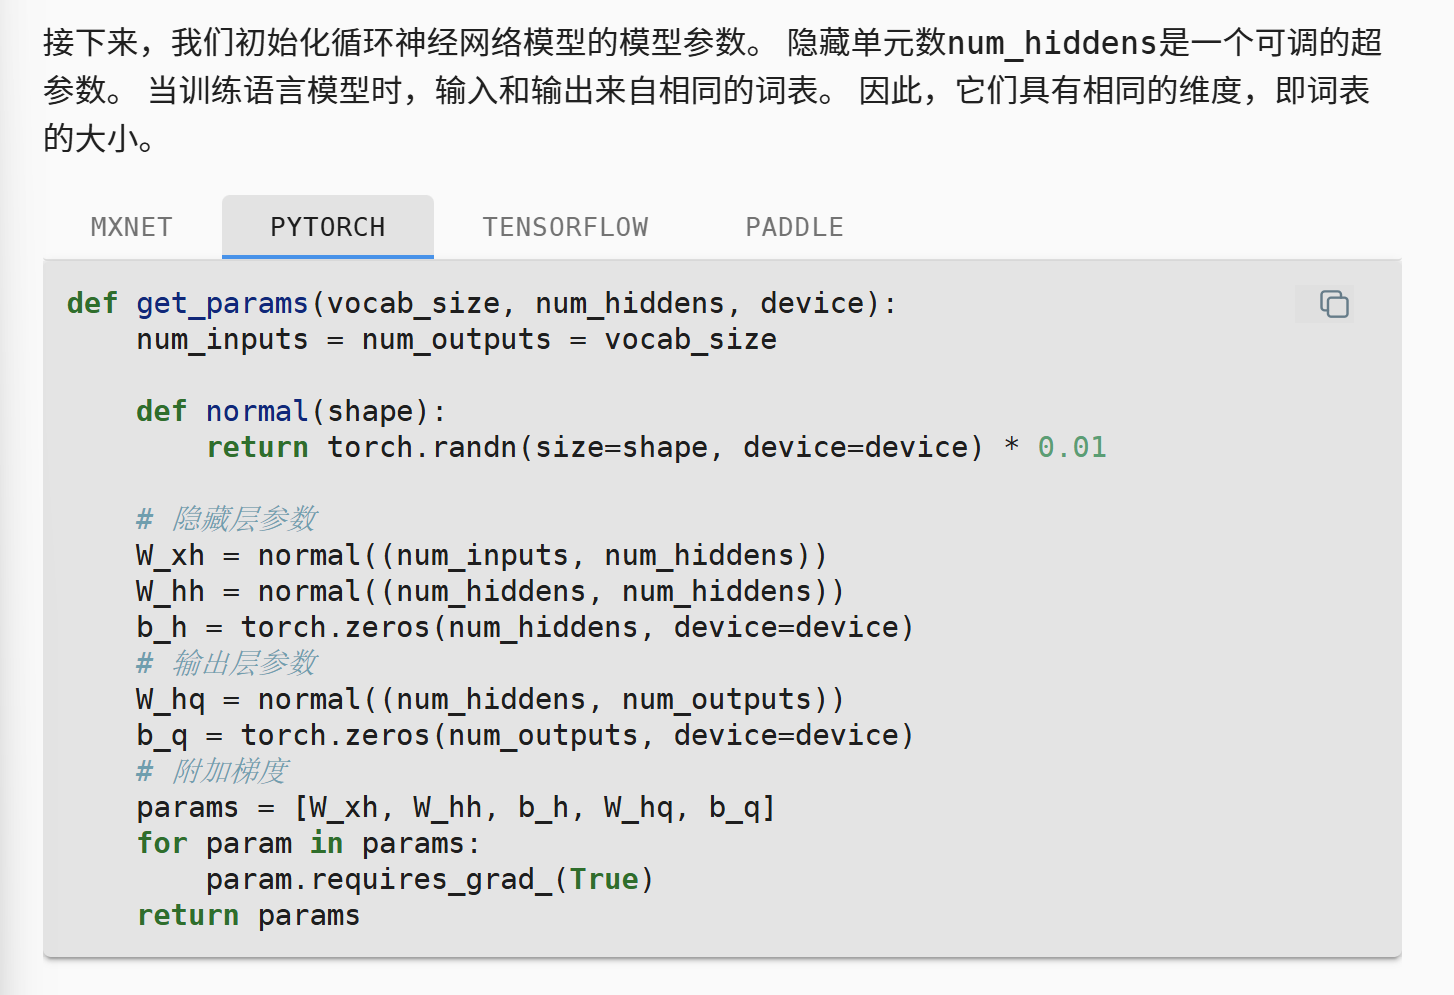Viewport: 1454px width, 995px height.
Task: Click the inner normal function definition name
Action: point(257,411)
